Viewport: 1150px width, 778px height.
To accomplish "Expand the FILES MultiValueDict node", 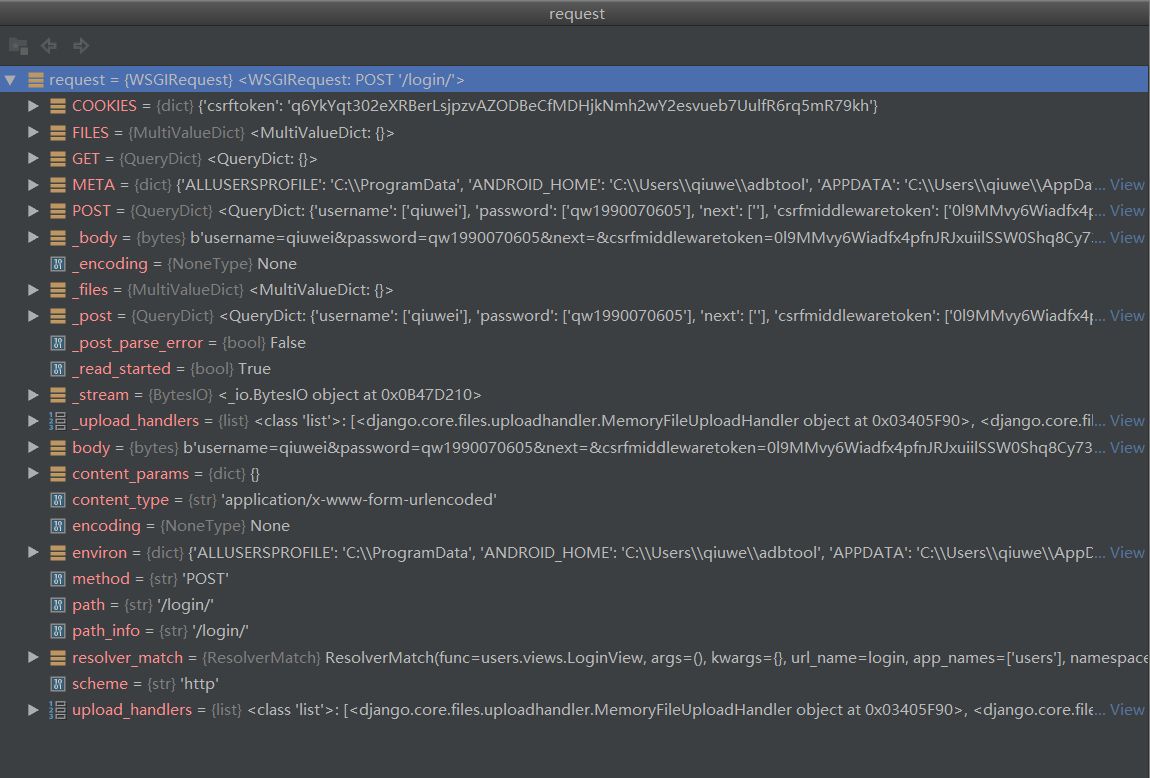I will (33, 132).
